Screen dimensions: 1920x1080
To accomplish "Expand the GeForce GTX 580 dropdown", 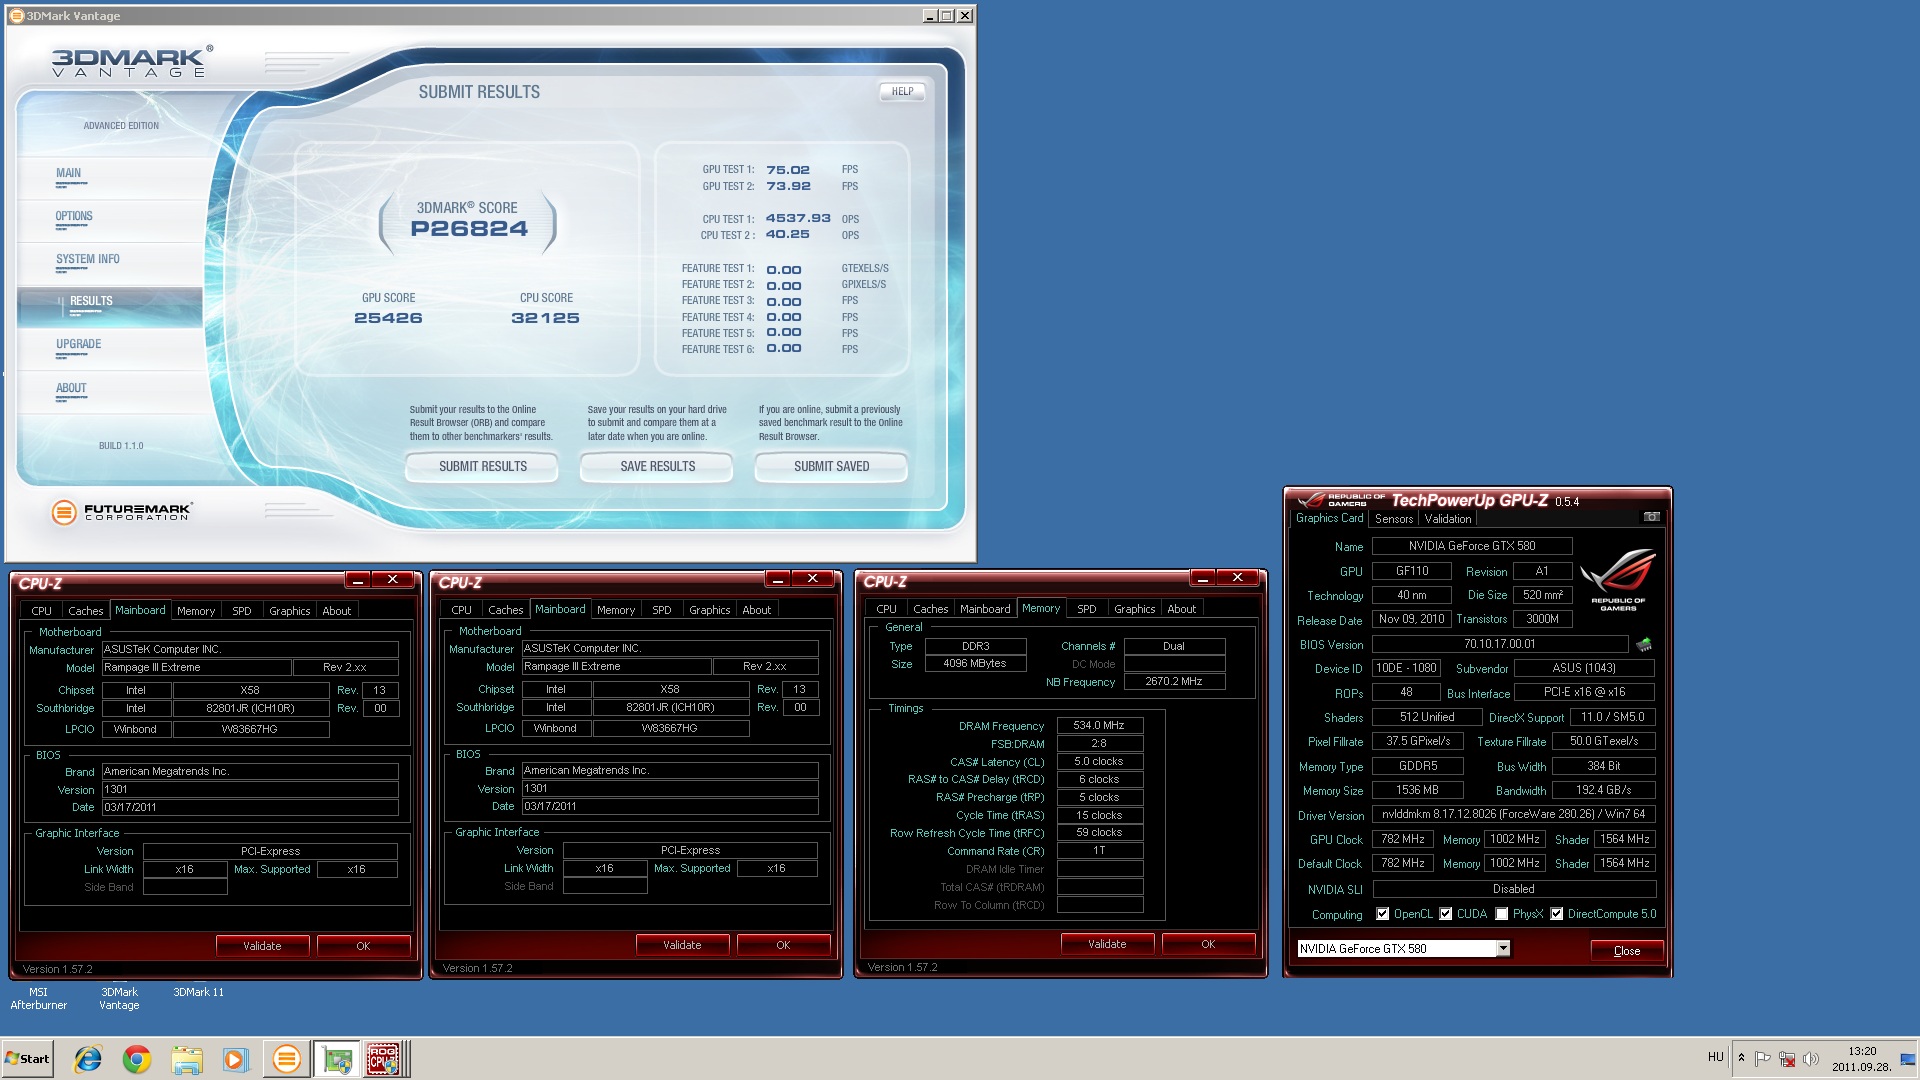I will [x=1502, y=948].
